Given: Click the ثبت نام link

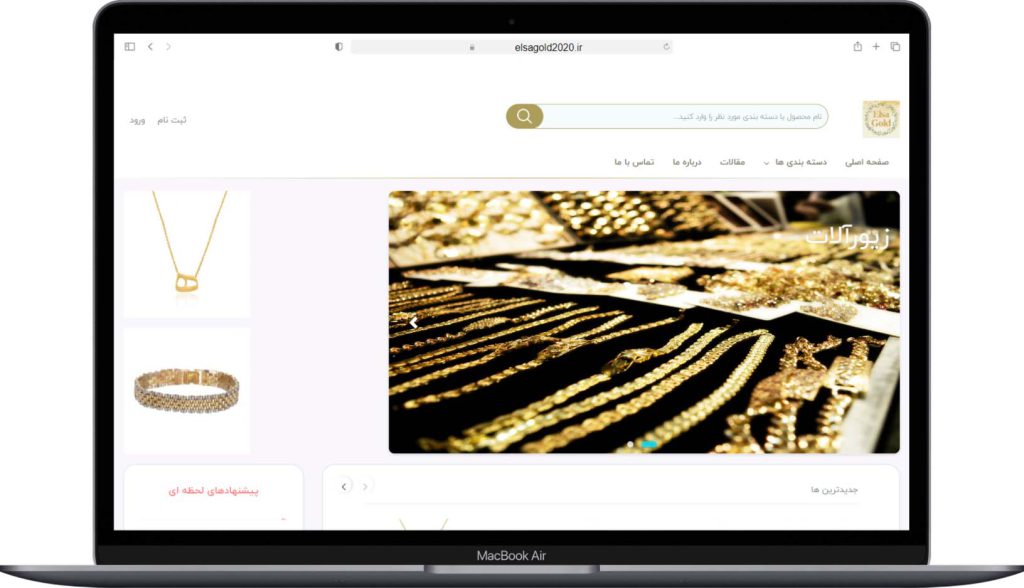Looking at the screenshot, I should pyautogui.click(x=172, y=120).
